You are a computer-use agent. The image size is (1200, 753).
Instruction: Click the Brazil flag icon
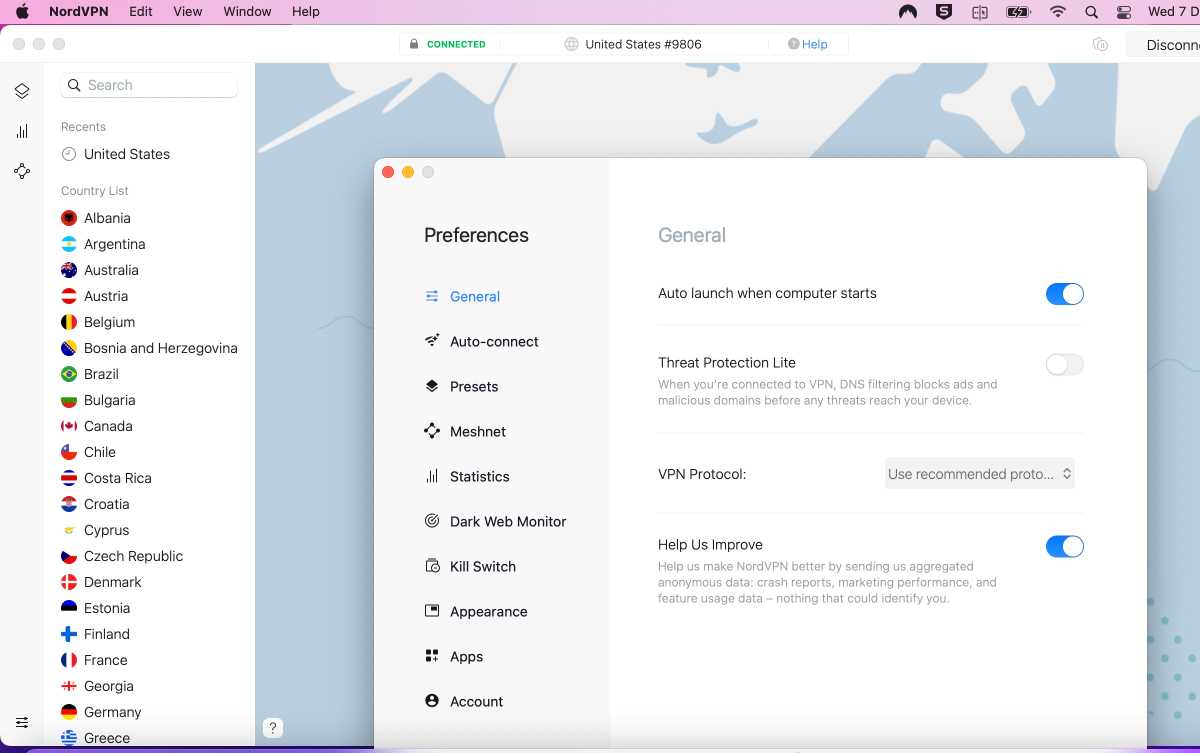[69, 374]
